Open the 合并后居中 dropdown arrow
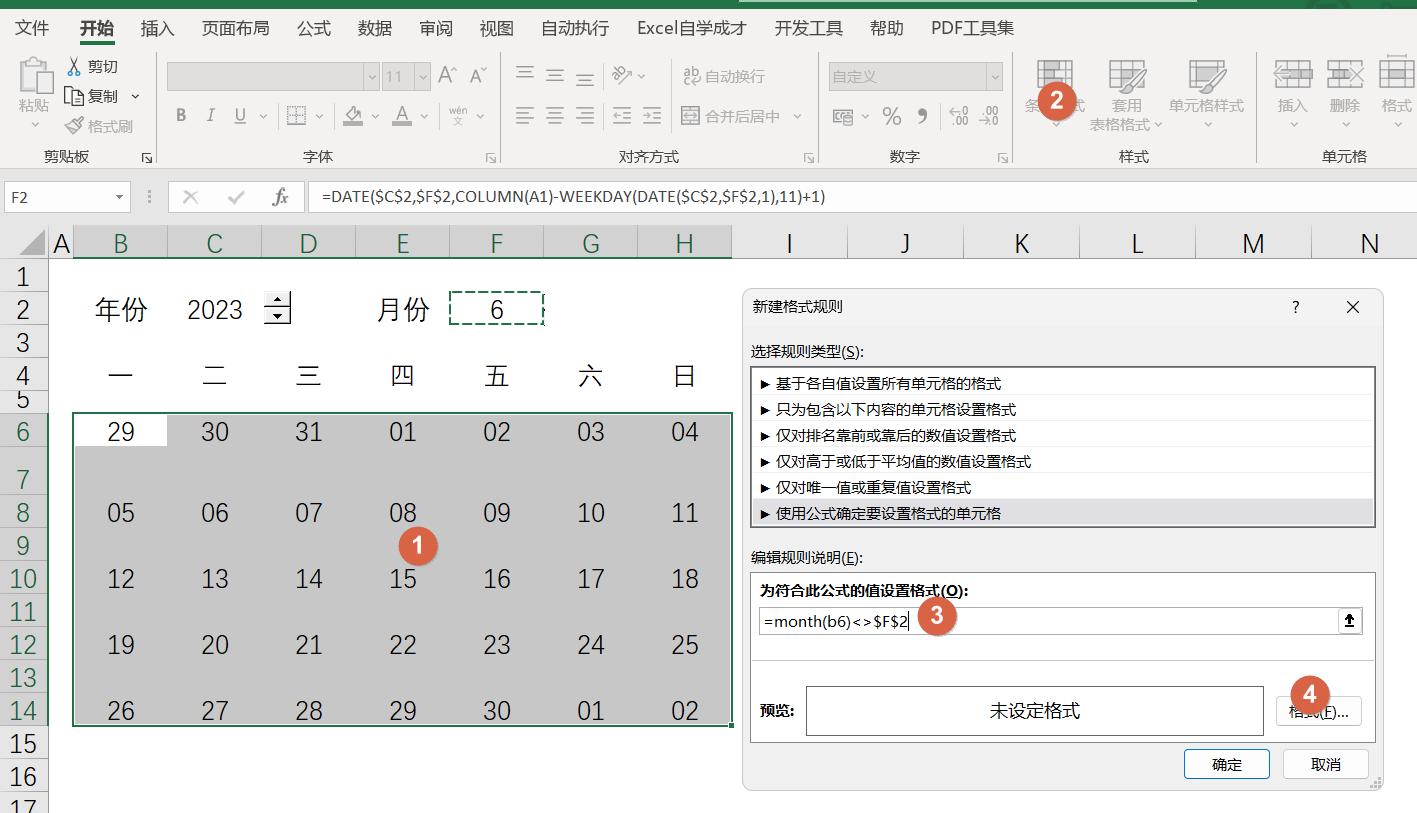This screenshot has width=1417, height=813. click(x=796, y=116)
